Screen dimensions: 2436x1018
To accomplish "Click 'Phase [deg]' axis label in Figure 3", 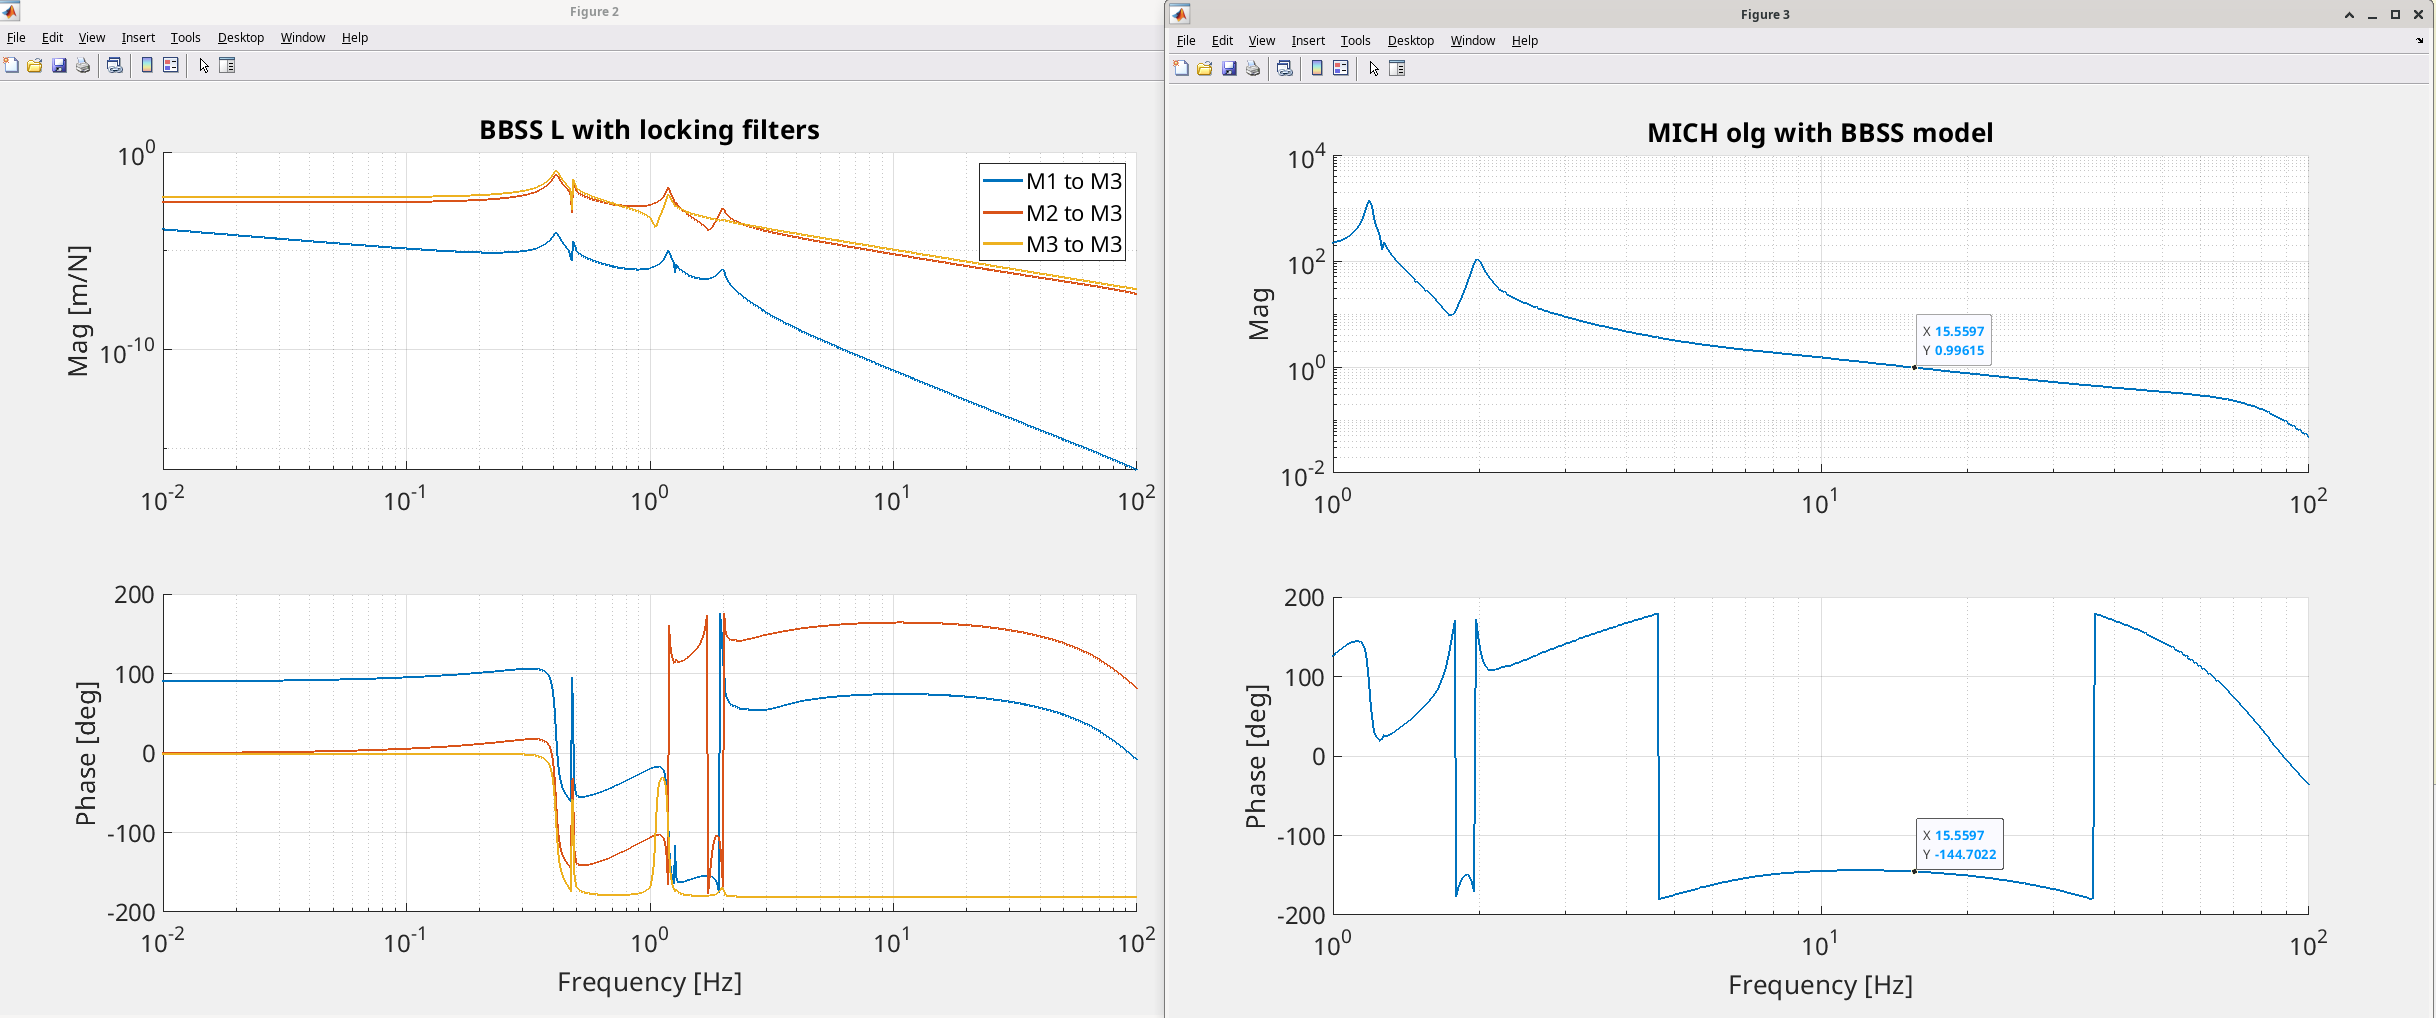I will pos(1256,757).
